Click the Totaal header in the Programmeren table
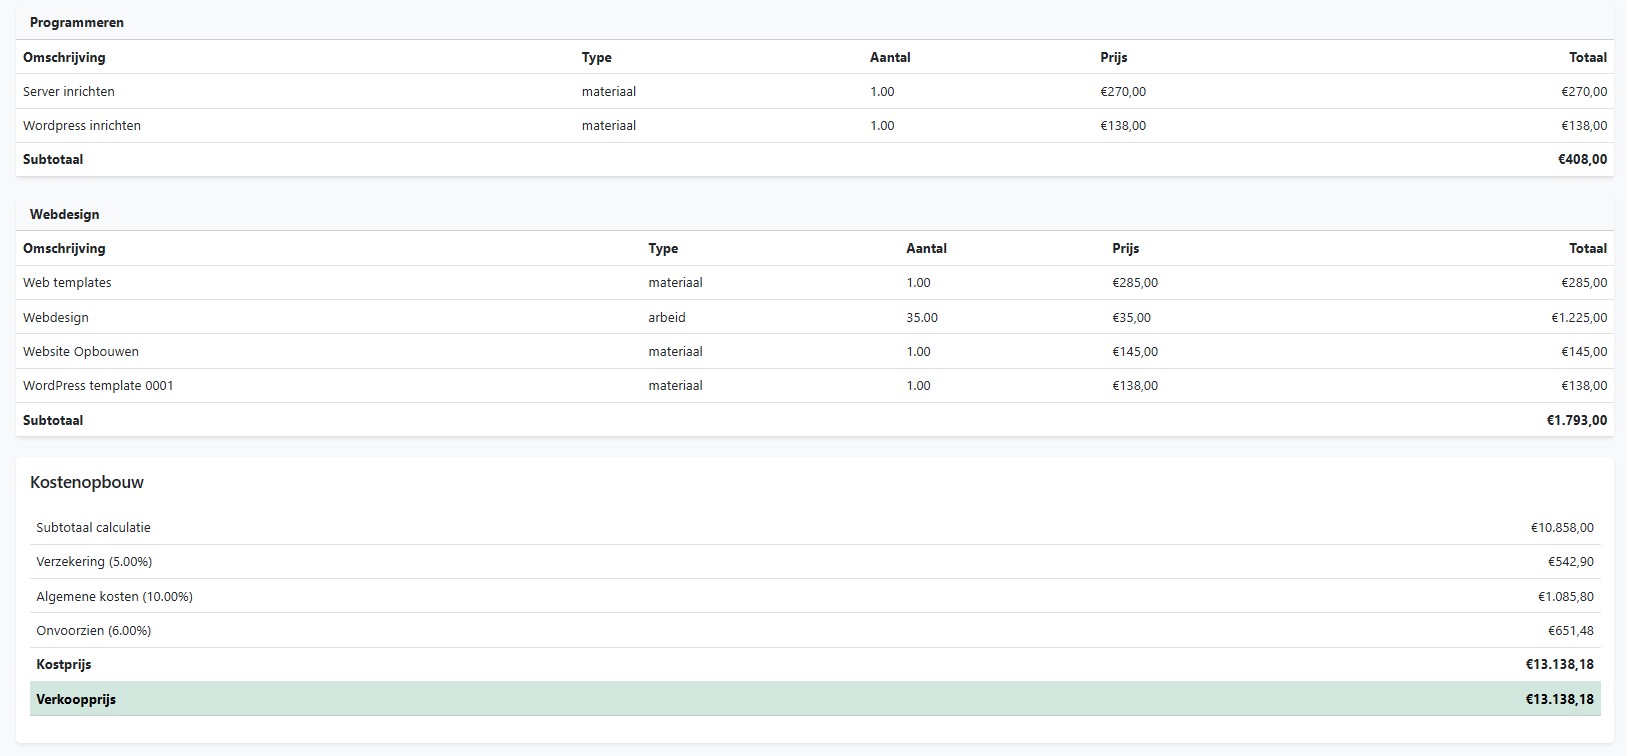 [x=1588, y=57]
